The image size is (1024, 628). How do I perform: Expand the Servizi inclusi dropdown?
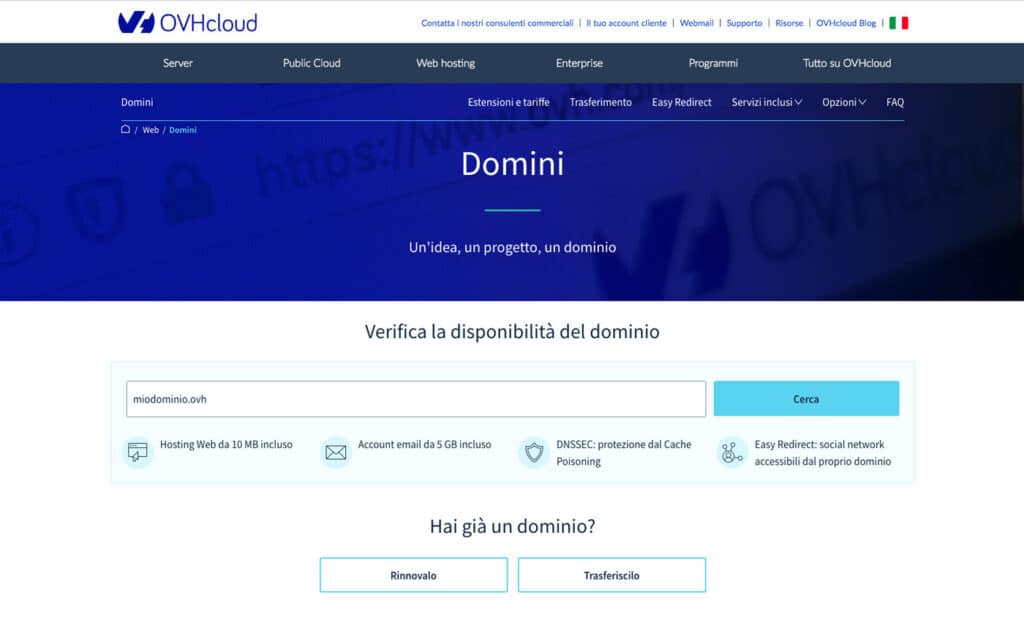tap(766, 102)
